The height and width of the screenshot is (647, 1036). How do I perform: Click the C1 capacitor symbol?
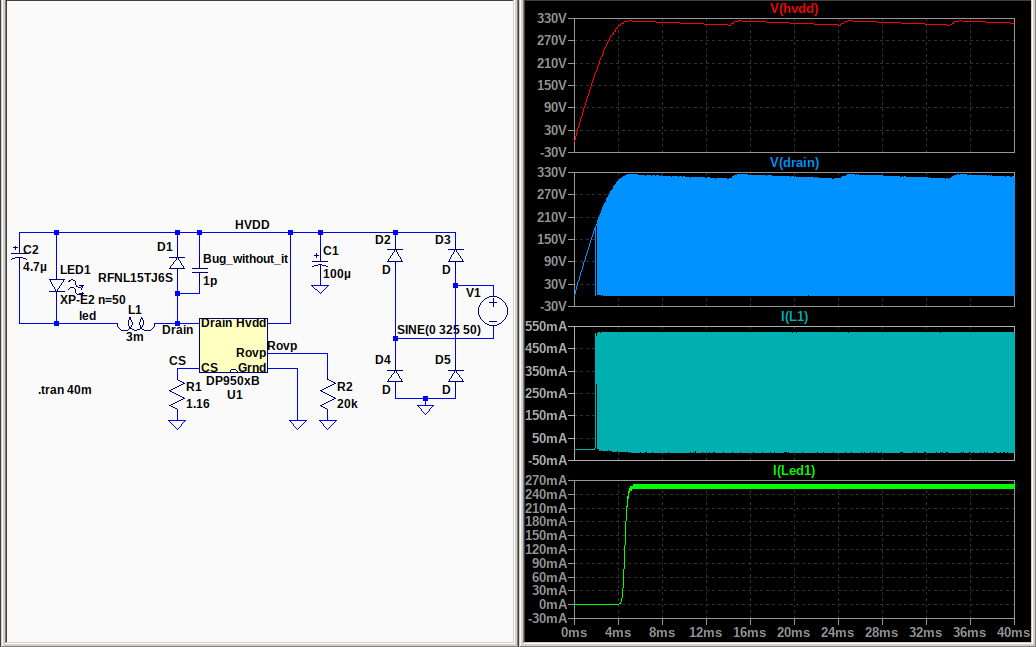320,262
